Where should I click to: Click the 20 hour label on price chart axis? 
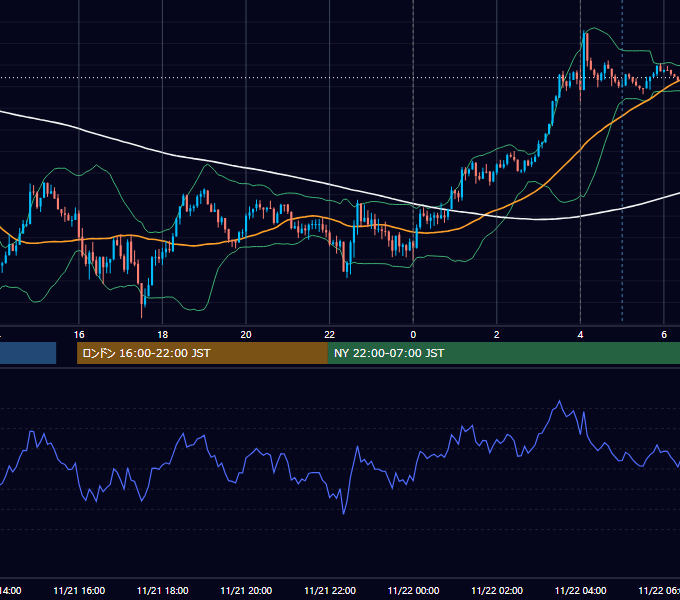coord(246,335)
